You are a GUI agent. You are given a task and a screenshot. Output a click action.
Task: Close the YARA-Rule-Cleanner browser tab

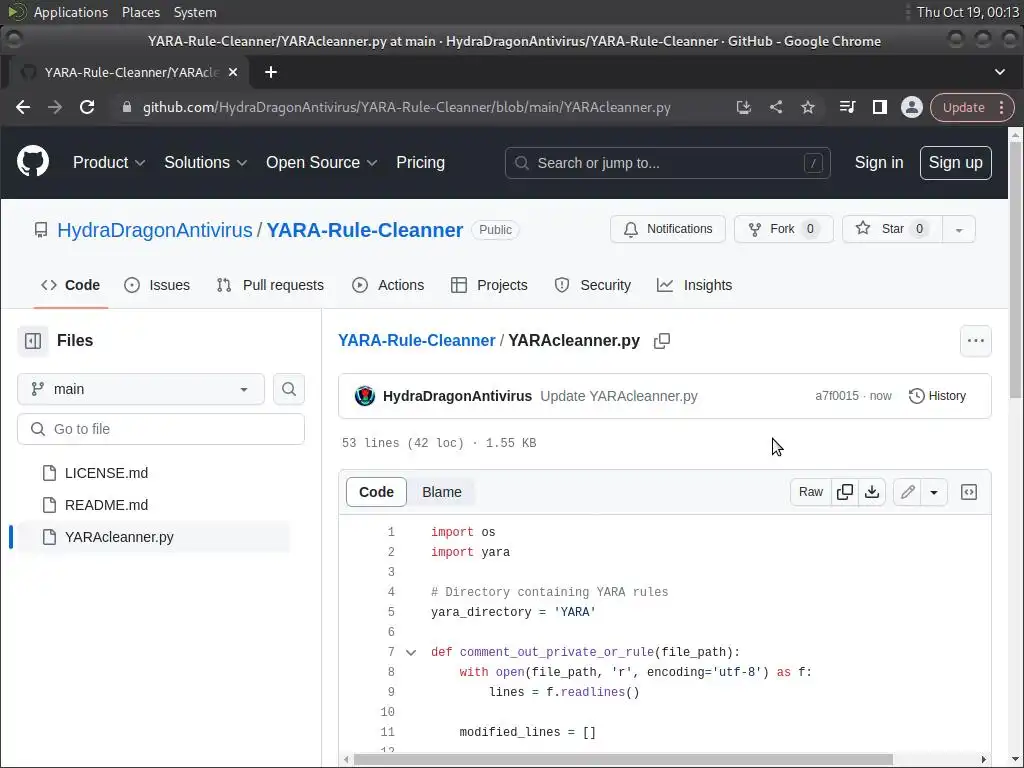(232, 72)
